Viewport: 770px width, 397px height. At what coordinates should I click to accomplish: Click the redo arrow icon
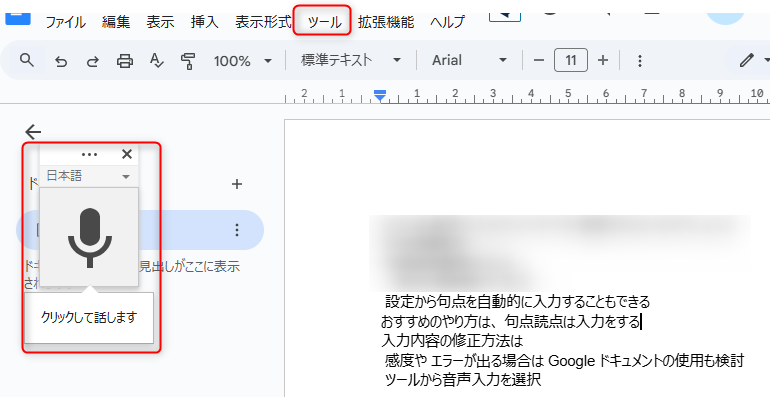point(92,61)
